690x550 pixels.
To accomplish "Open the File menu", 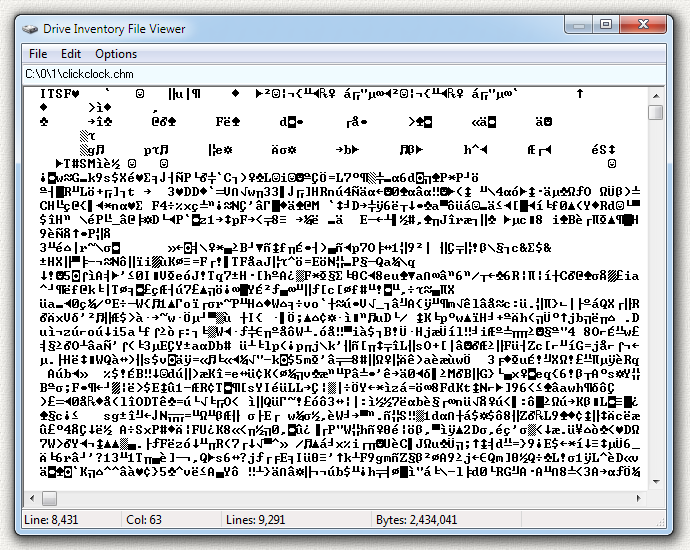I will (x=38, y=54).
